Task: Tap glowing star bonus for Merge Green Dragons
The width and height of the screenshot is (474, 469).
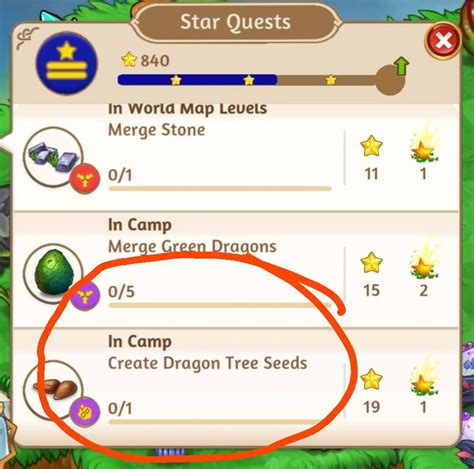Action: coord(423,263)
